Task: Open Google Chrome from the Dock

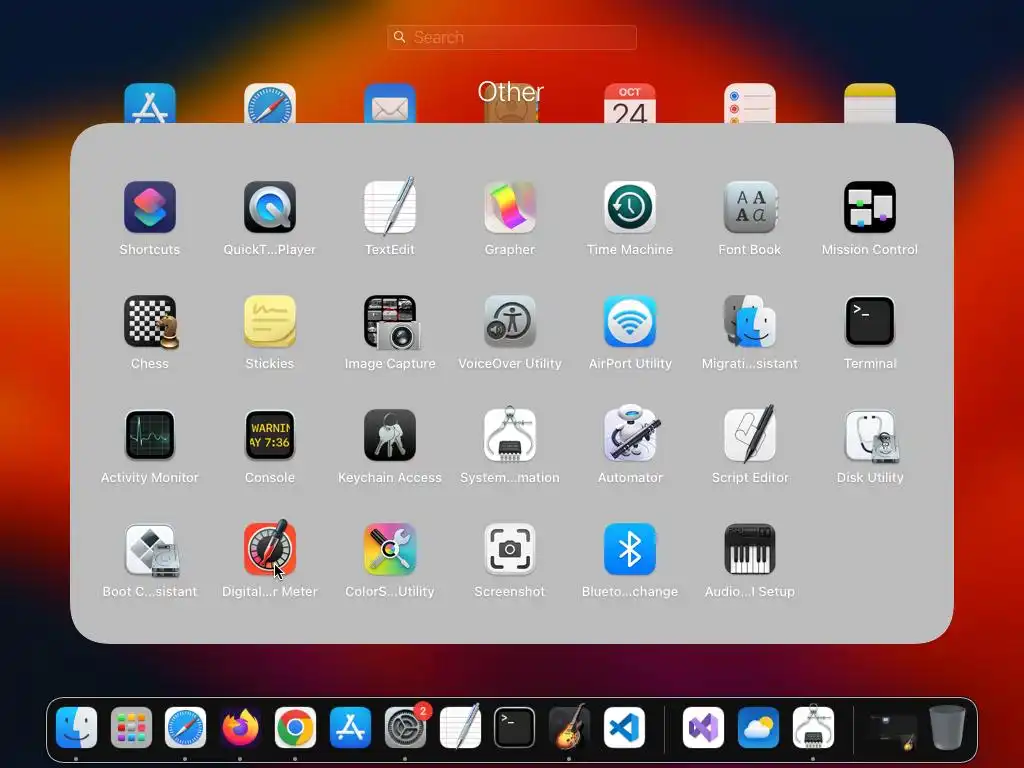Action: click(295, 728)
